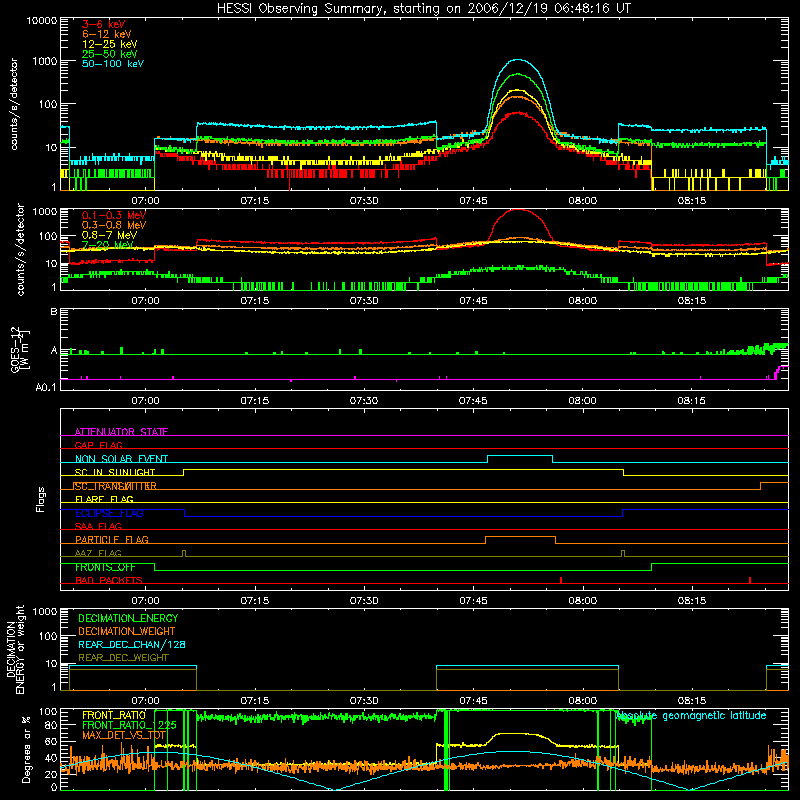Select the '6-12 keV' orange legend label
This screenshot has width=800, height=800.
tap(107, 34)
